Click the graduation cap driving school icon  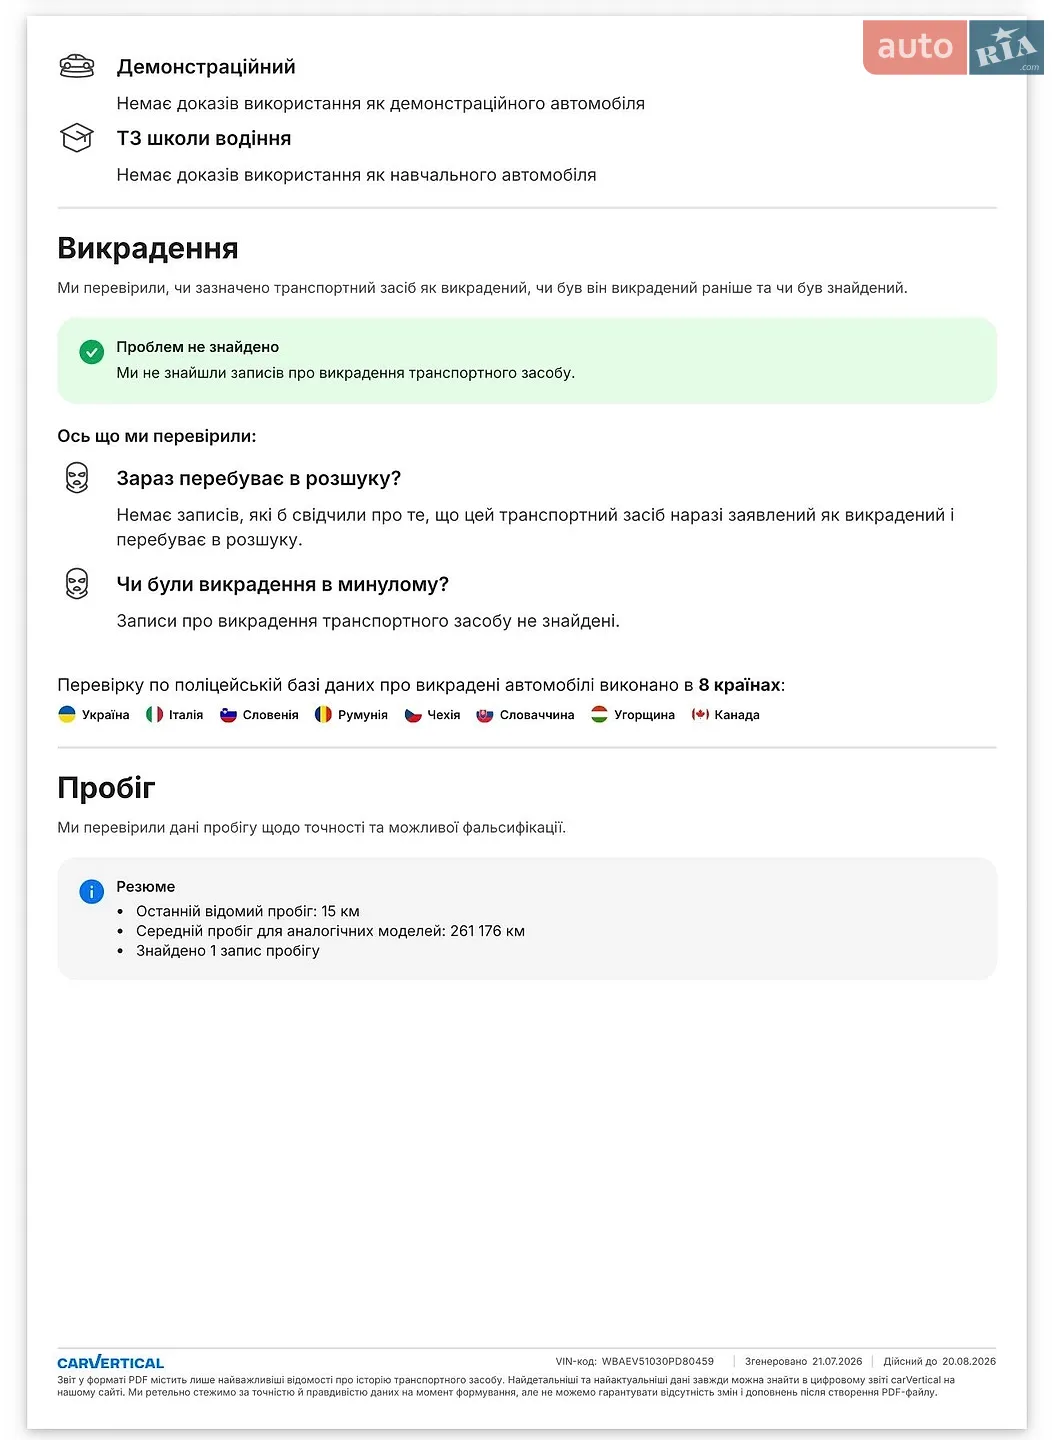click(x=77, y=138)
